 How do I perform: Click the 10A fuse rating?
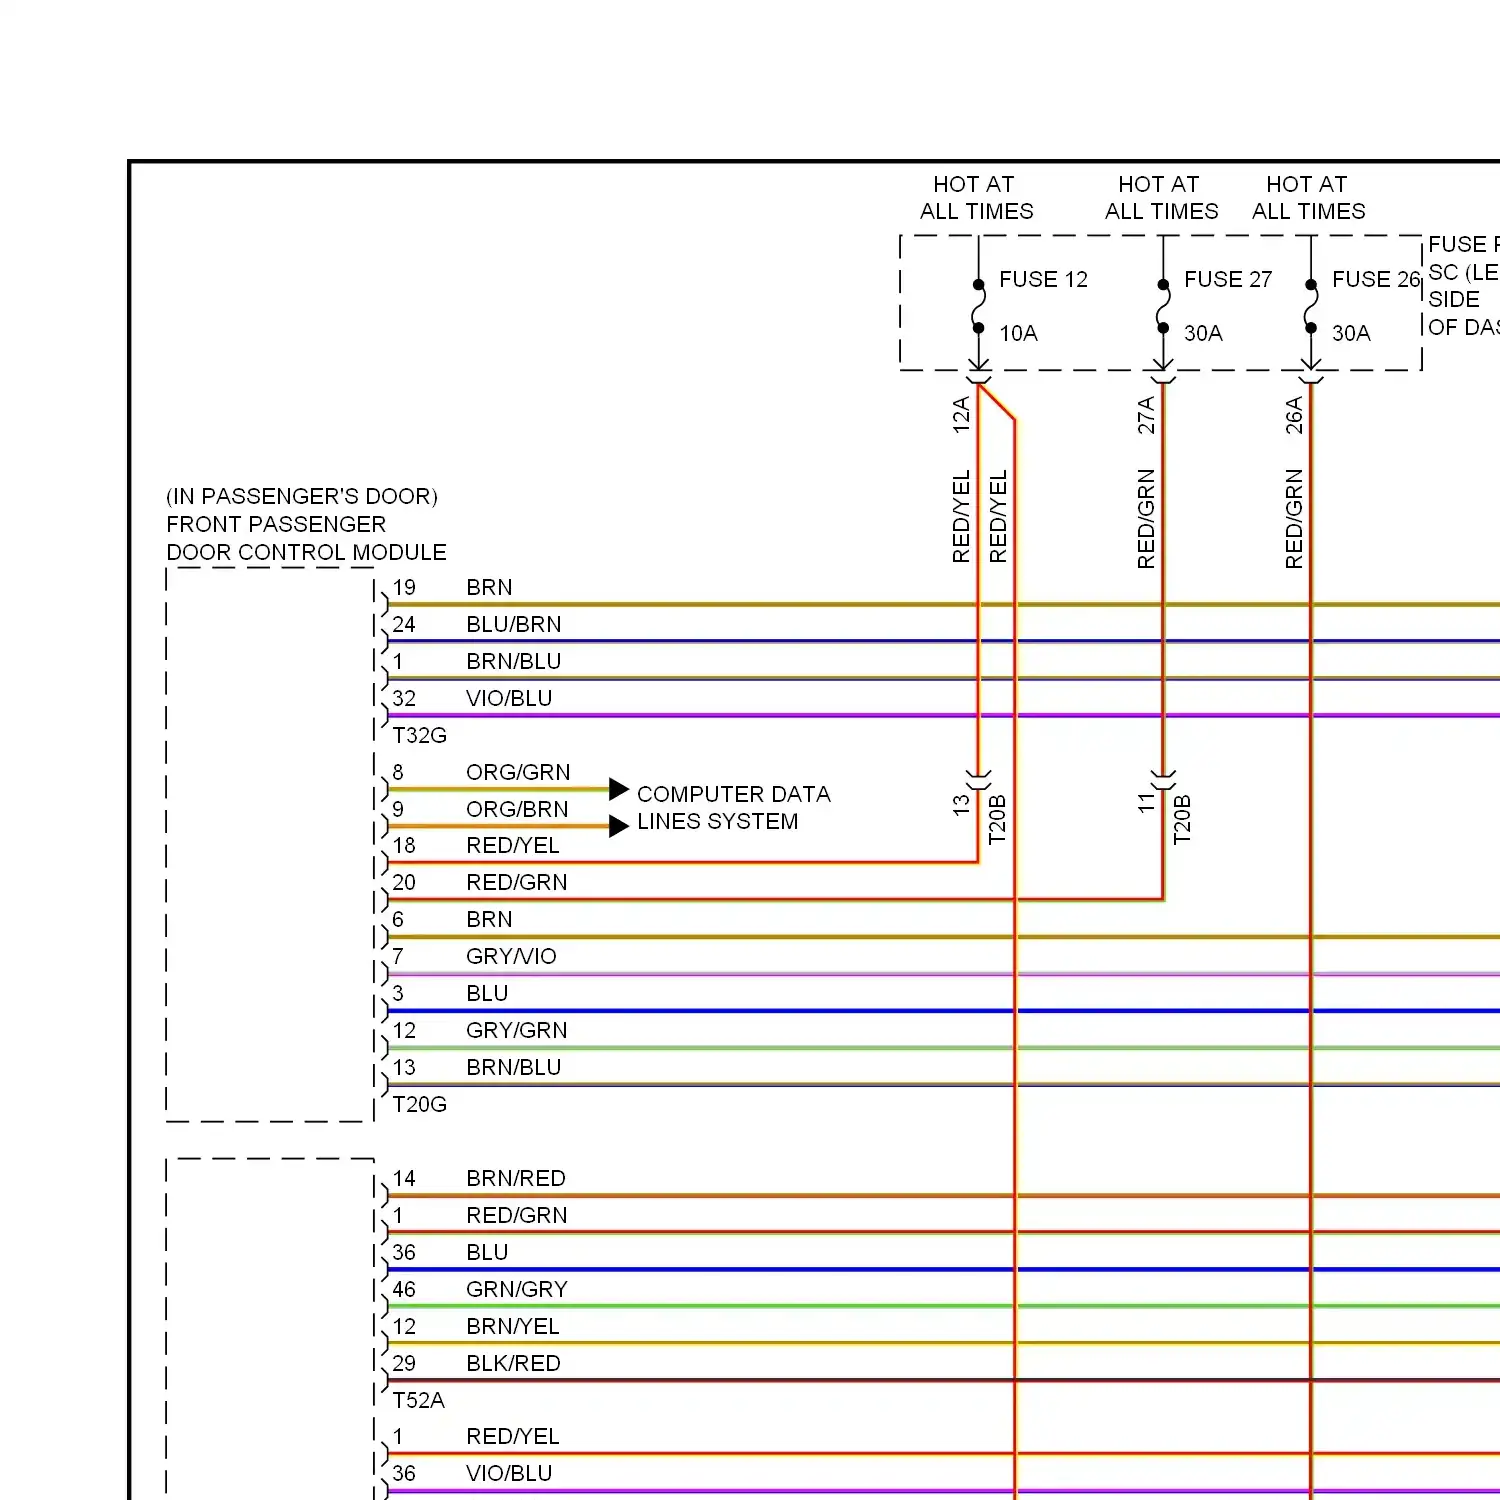(x=1018, y=333)
